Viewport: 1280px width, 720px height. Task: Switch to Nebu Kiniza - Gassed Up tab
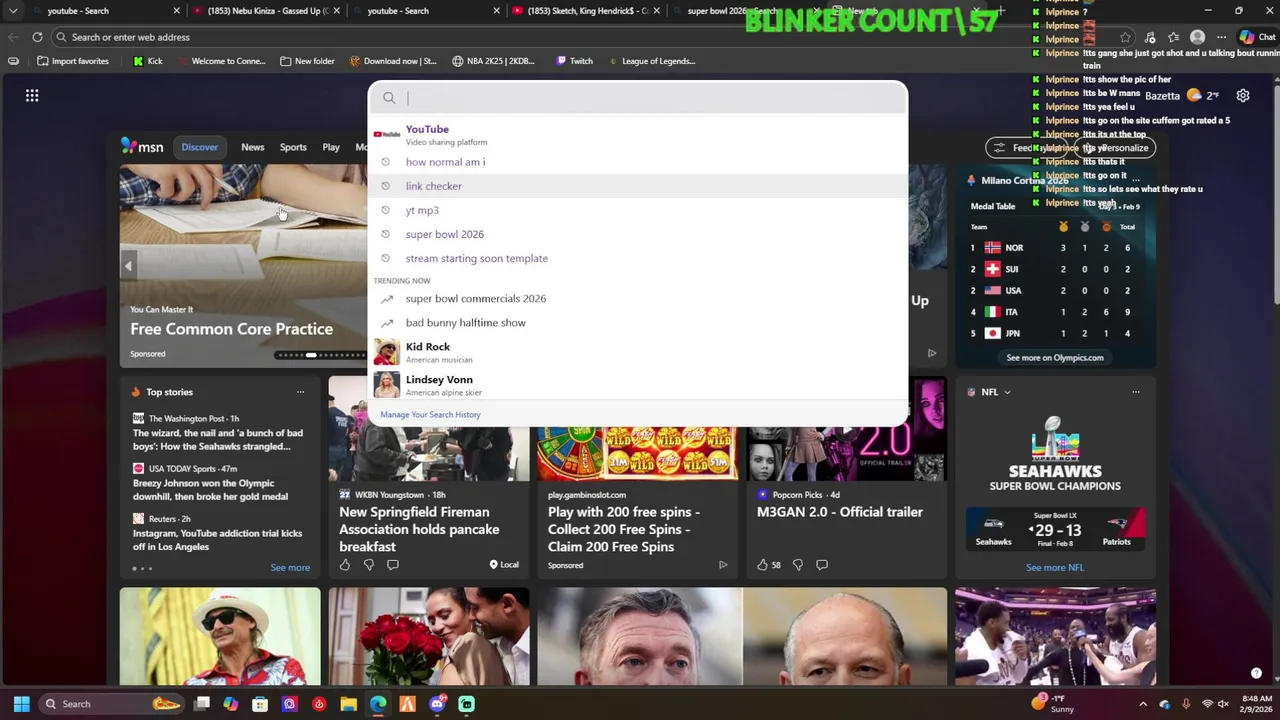tap(267, 11)
